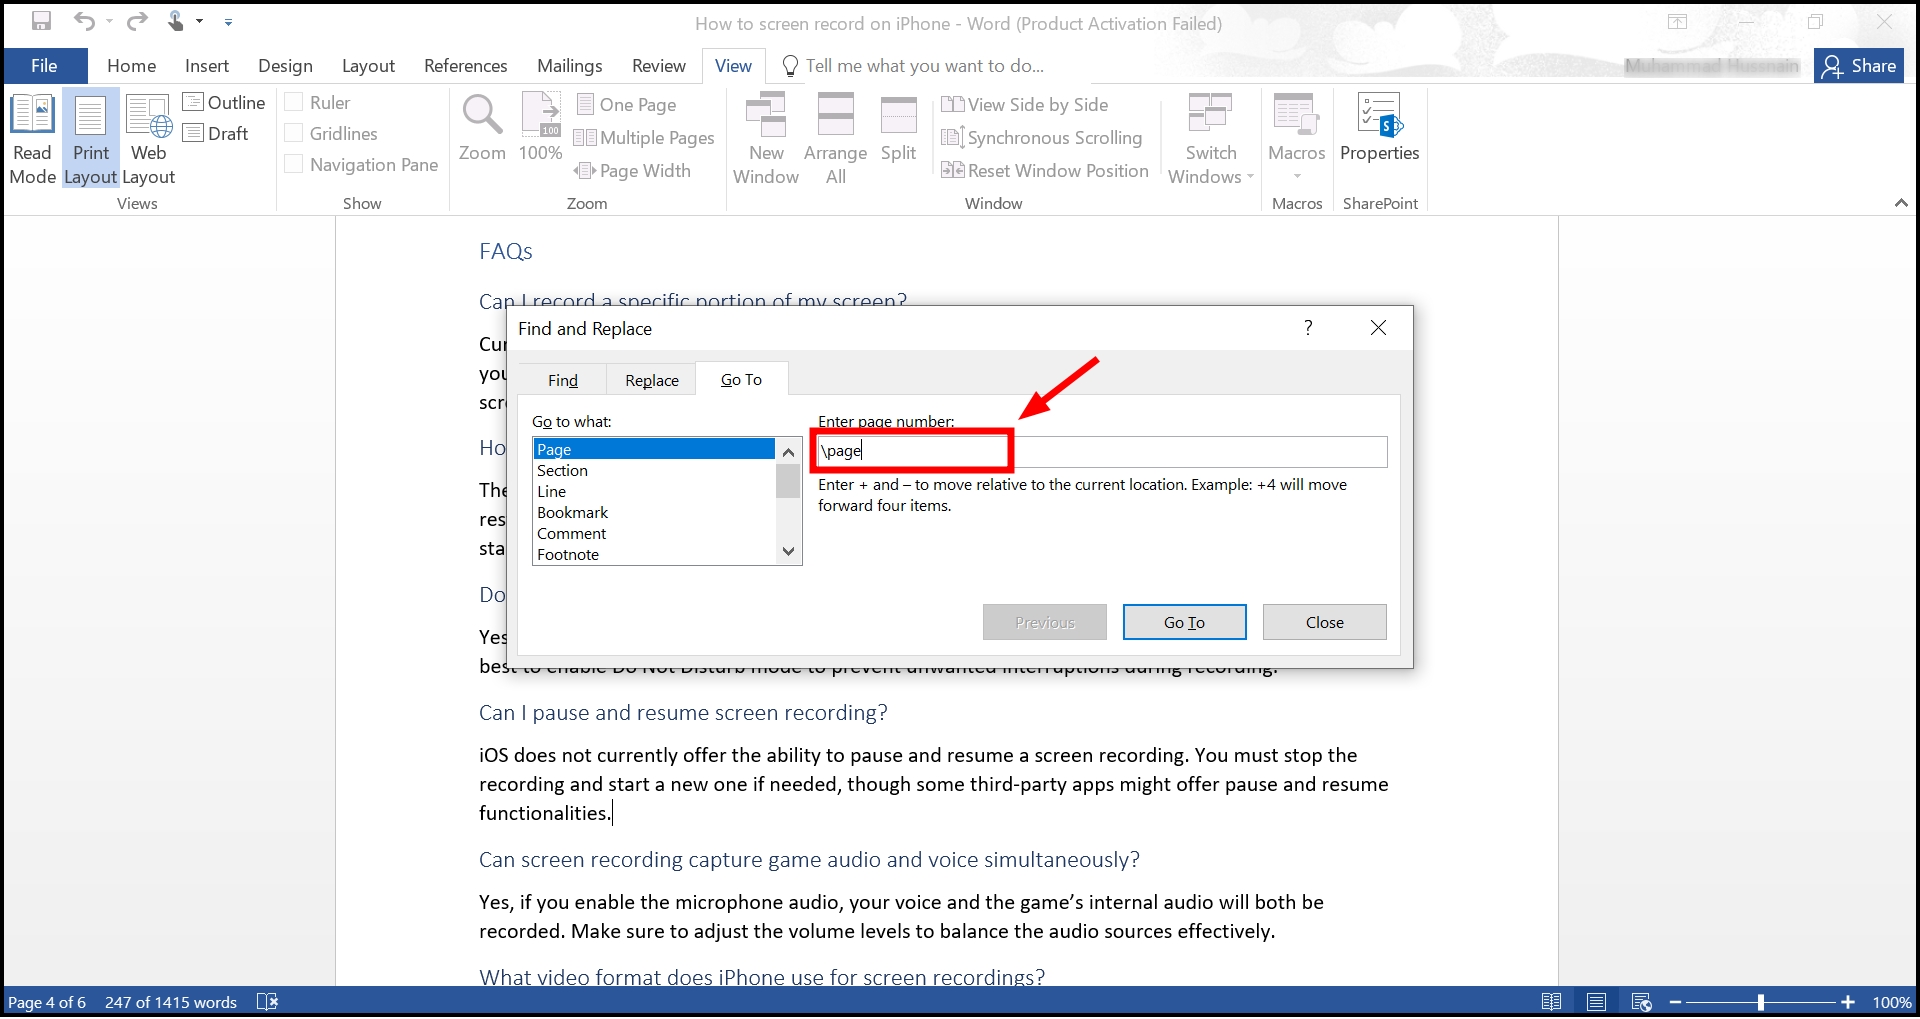The width and height of the screenshot is (1920, 1019).
Task: Click the list scroll-down arrow in Go to what
Action: [788, 551]
